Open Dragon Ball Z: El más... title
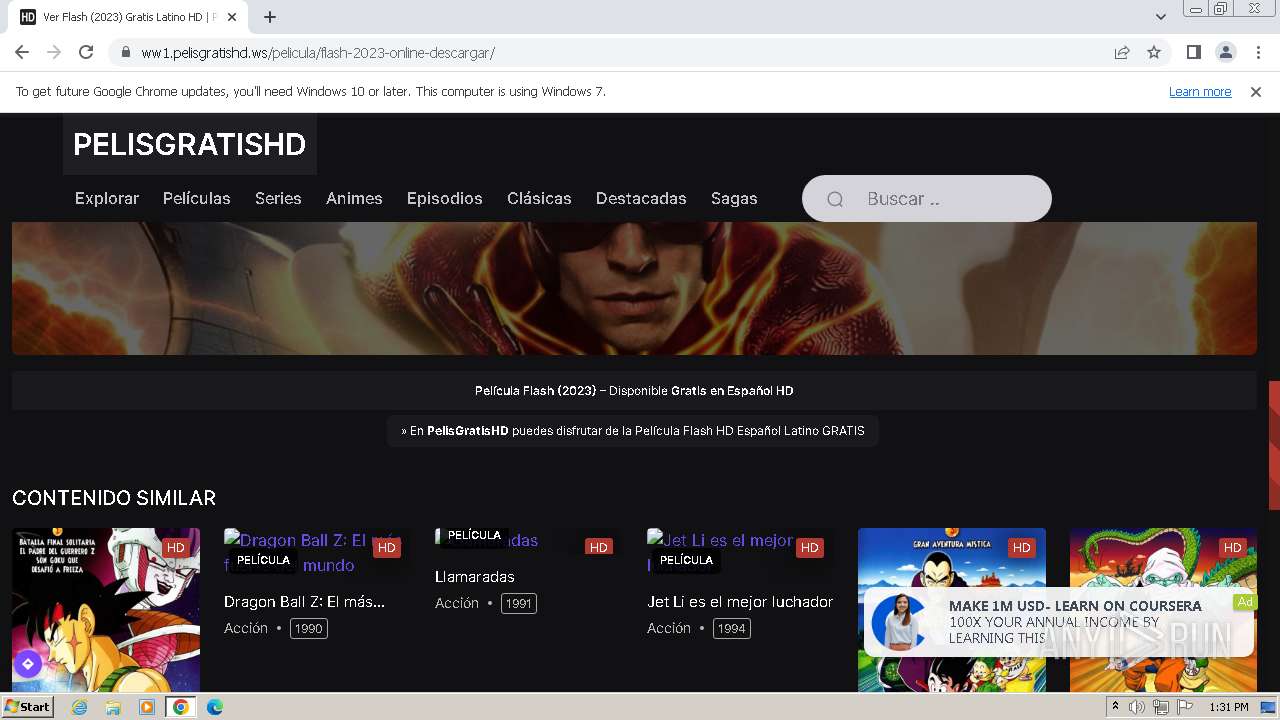The image size is (1280, 720). 304,602
